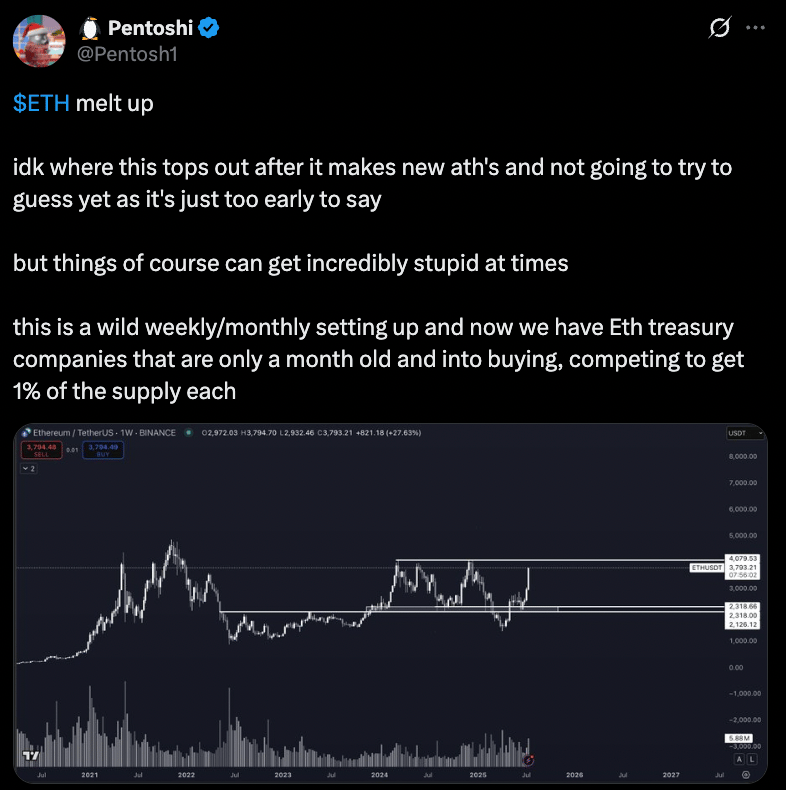The height and width of the screenshot is (790, 786).
Task: Click the Ethereum symbol logo icon
Action: click(26, 432)
